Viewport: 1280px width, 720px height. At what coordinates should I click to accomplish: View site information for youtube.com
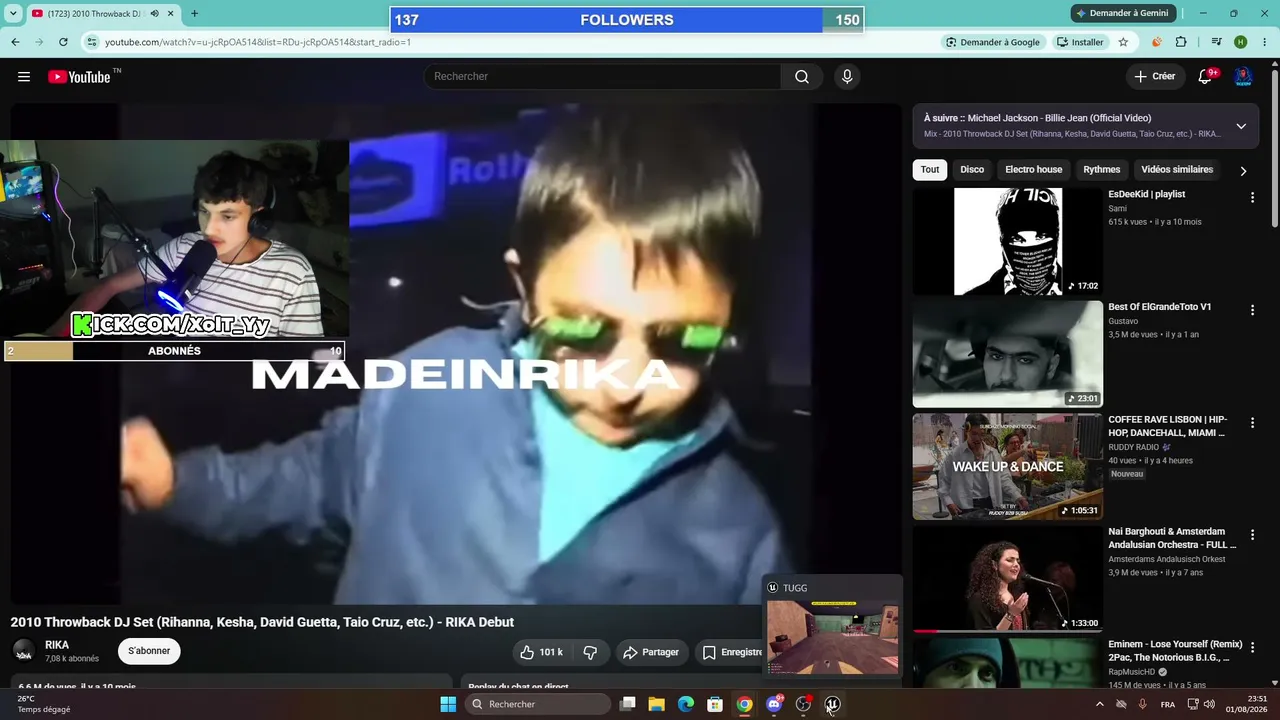coord(92,42)
